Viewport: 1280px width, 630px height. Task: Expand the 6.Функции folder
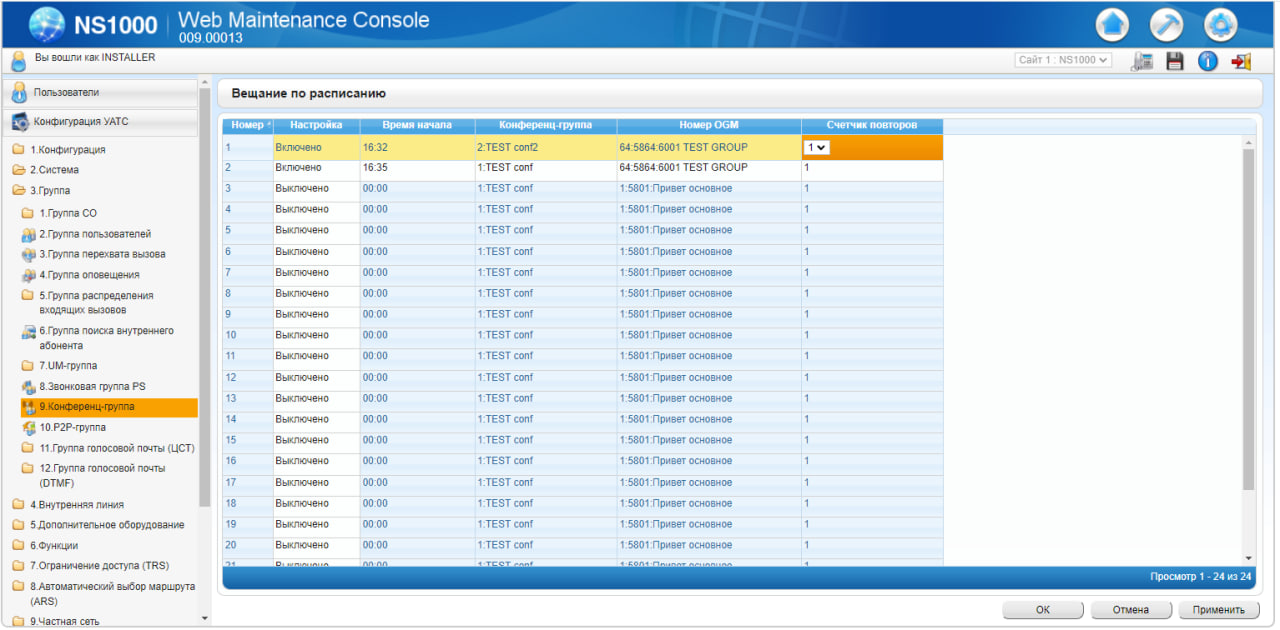[x=18, y=546]
